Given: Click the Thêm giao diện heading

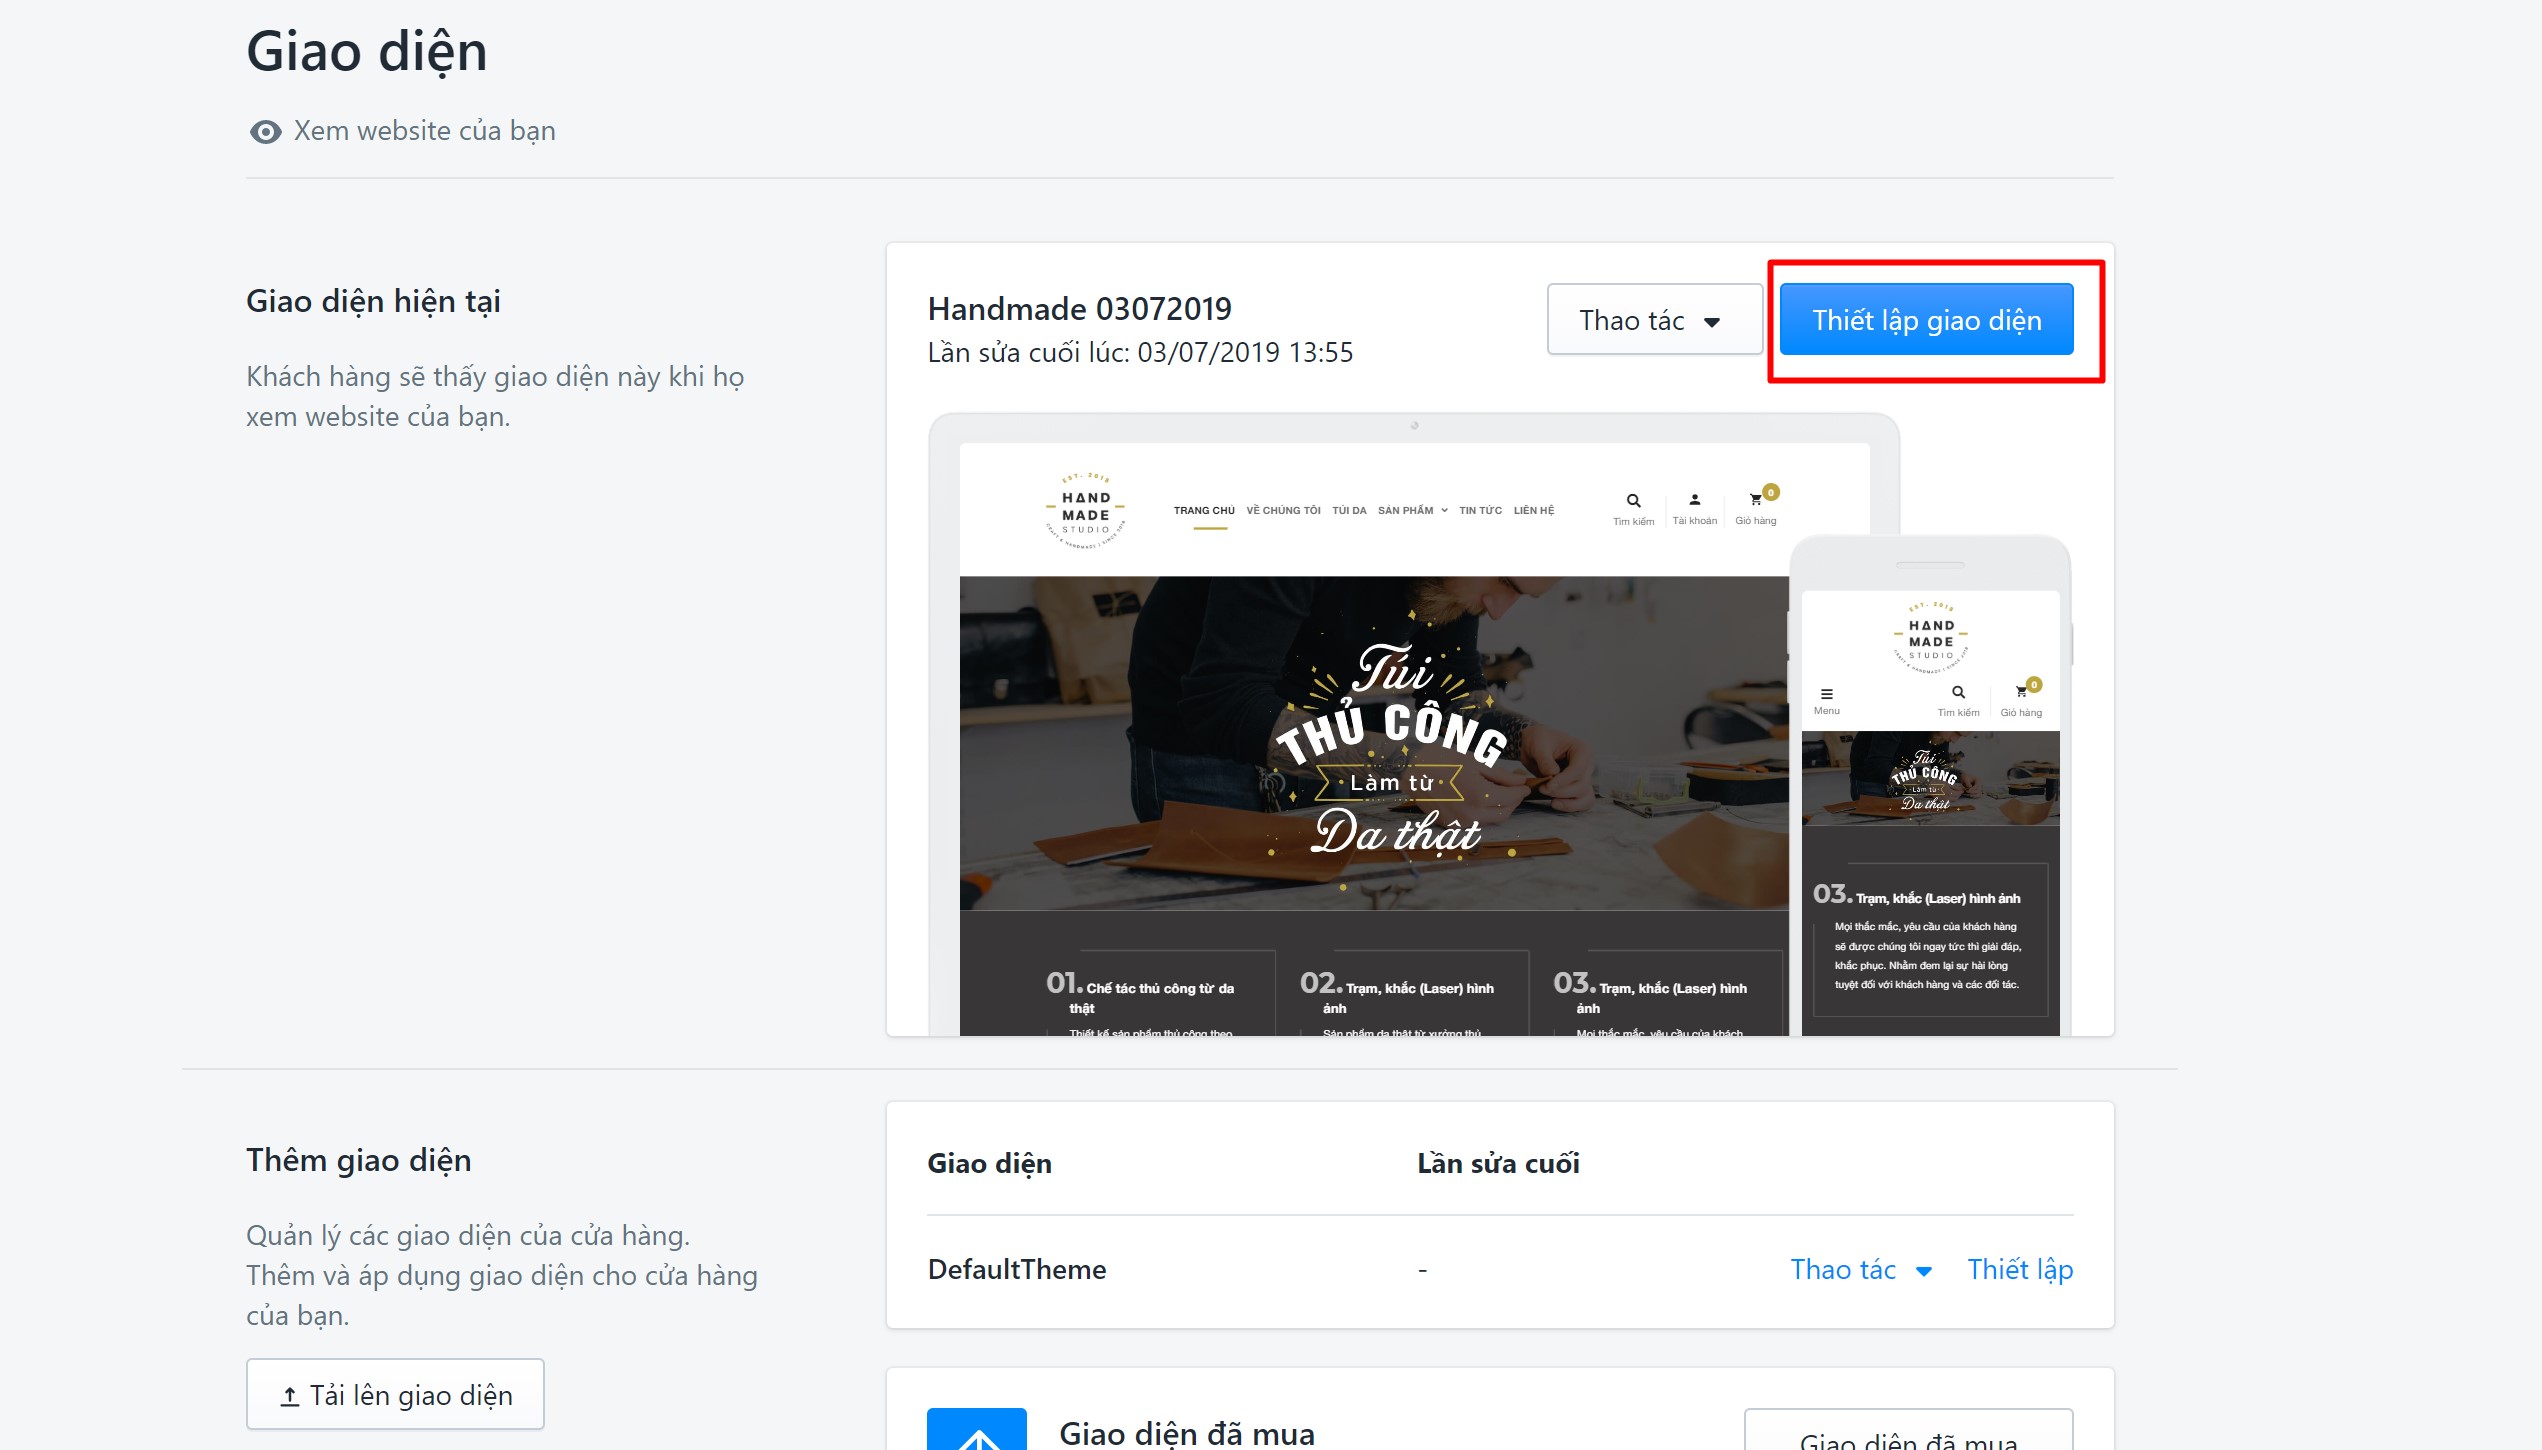Looking at the screenshot, I should 358,1161.
